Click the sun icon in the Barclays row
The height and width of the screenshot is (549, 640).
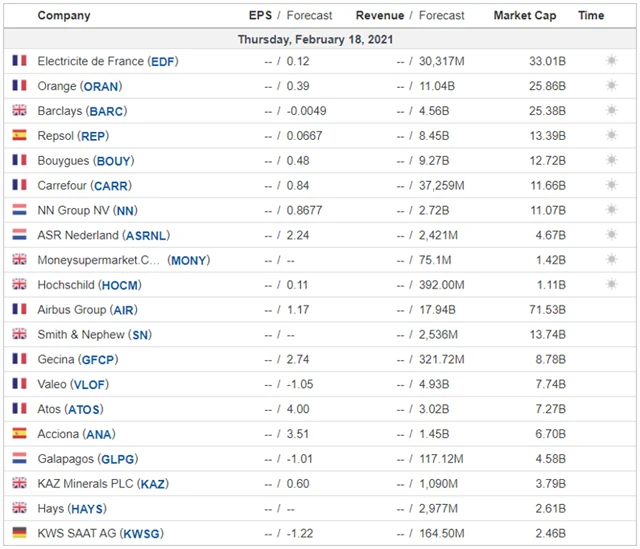click(x=611, y=111)
